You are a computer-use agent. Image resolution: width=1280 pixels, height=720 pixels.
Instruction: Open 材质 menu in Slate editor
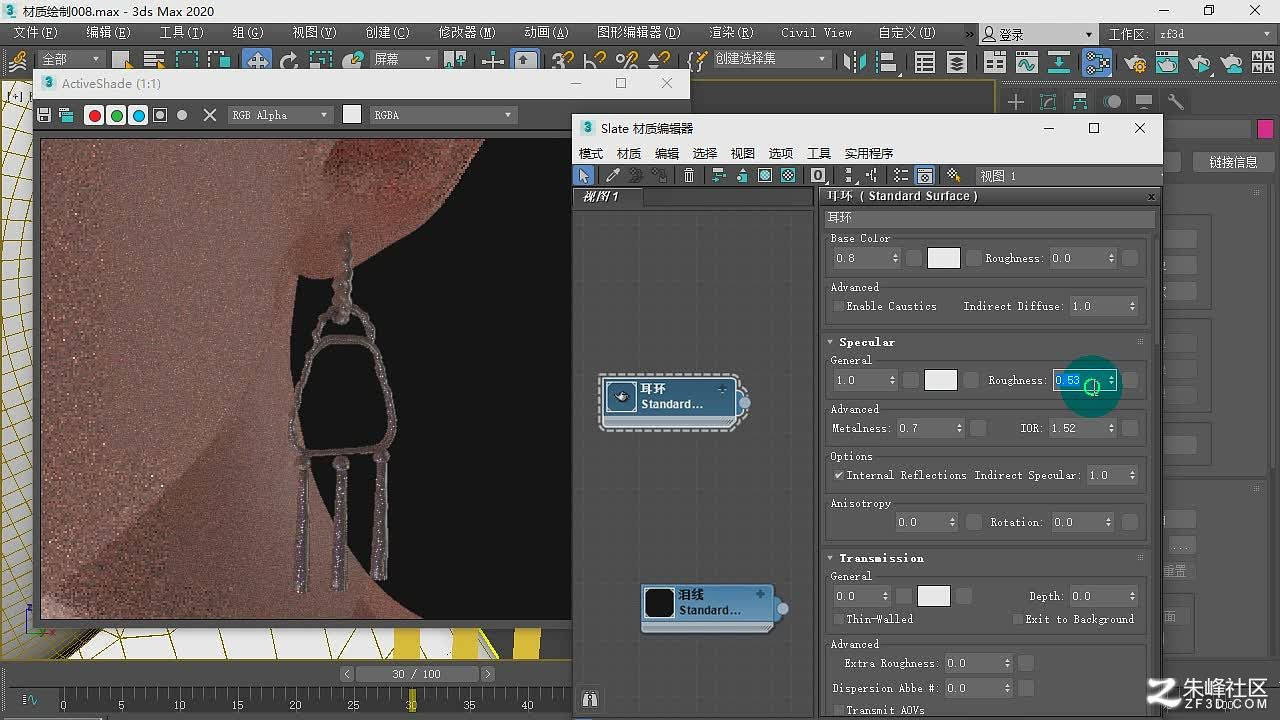[629, 153]
